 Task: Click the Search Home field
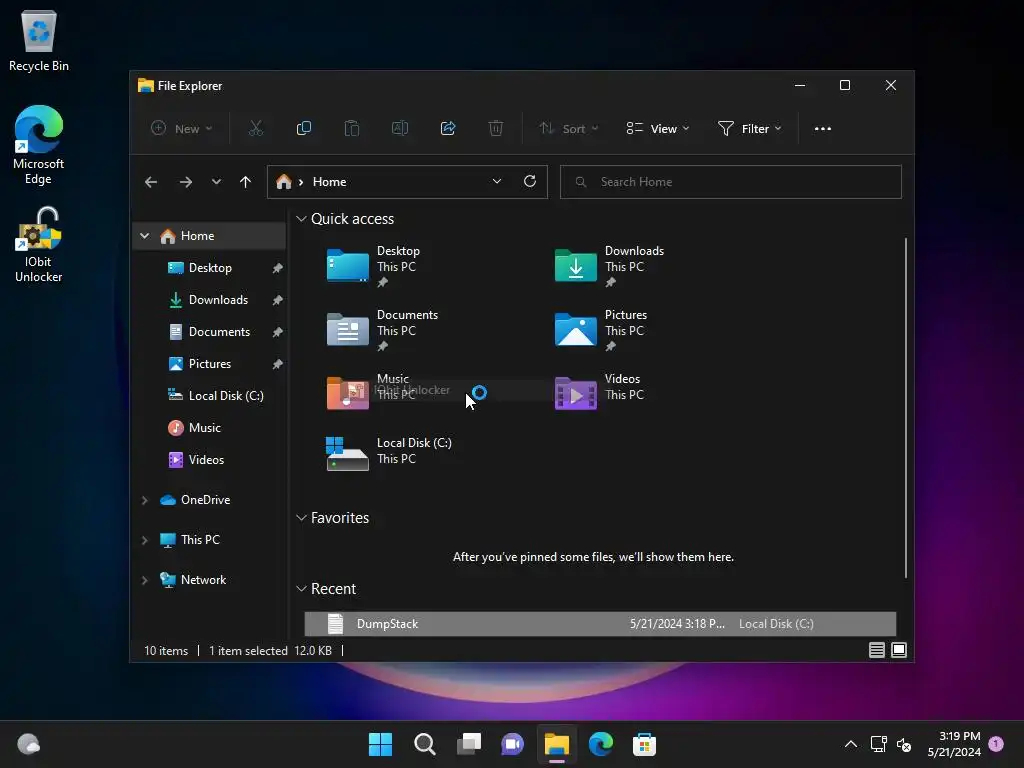(731, 182)
